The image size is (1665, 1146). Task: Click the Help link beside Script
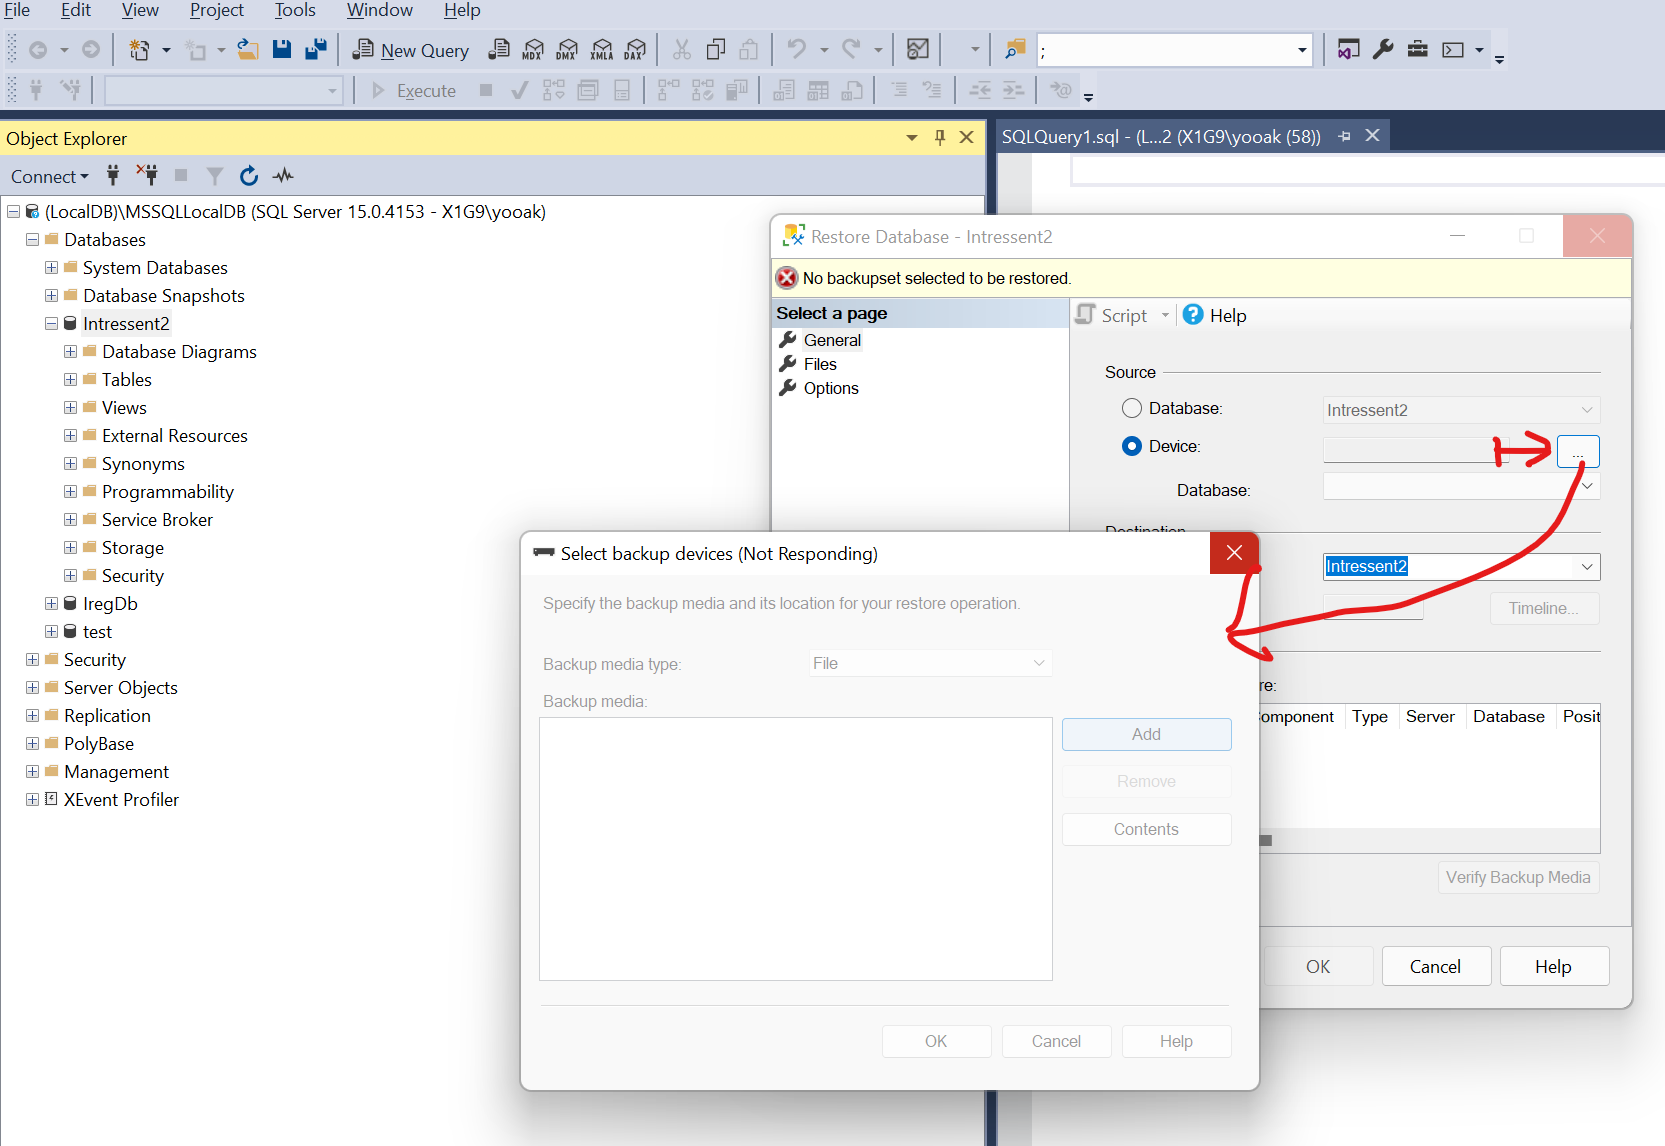tap(1215, 315)
